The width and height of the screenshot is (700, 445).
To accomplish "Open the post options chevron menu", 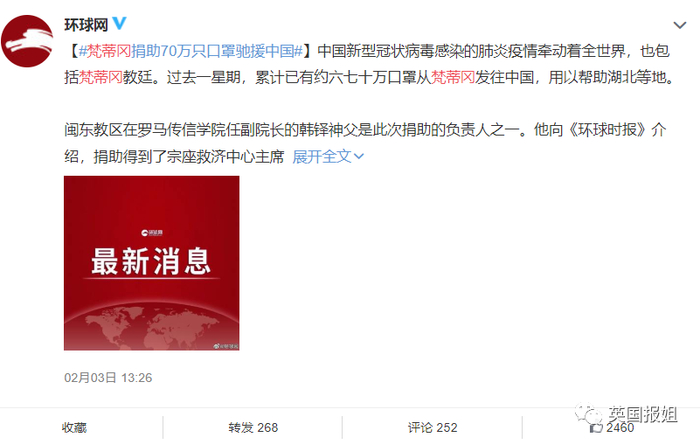I will (x=679, y=25).
